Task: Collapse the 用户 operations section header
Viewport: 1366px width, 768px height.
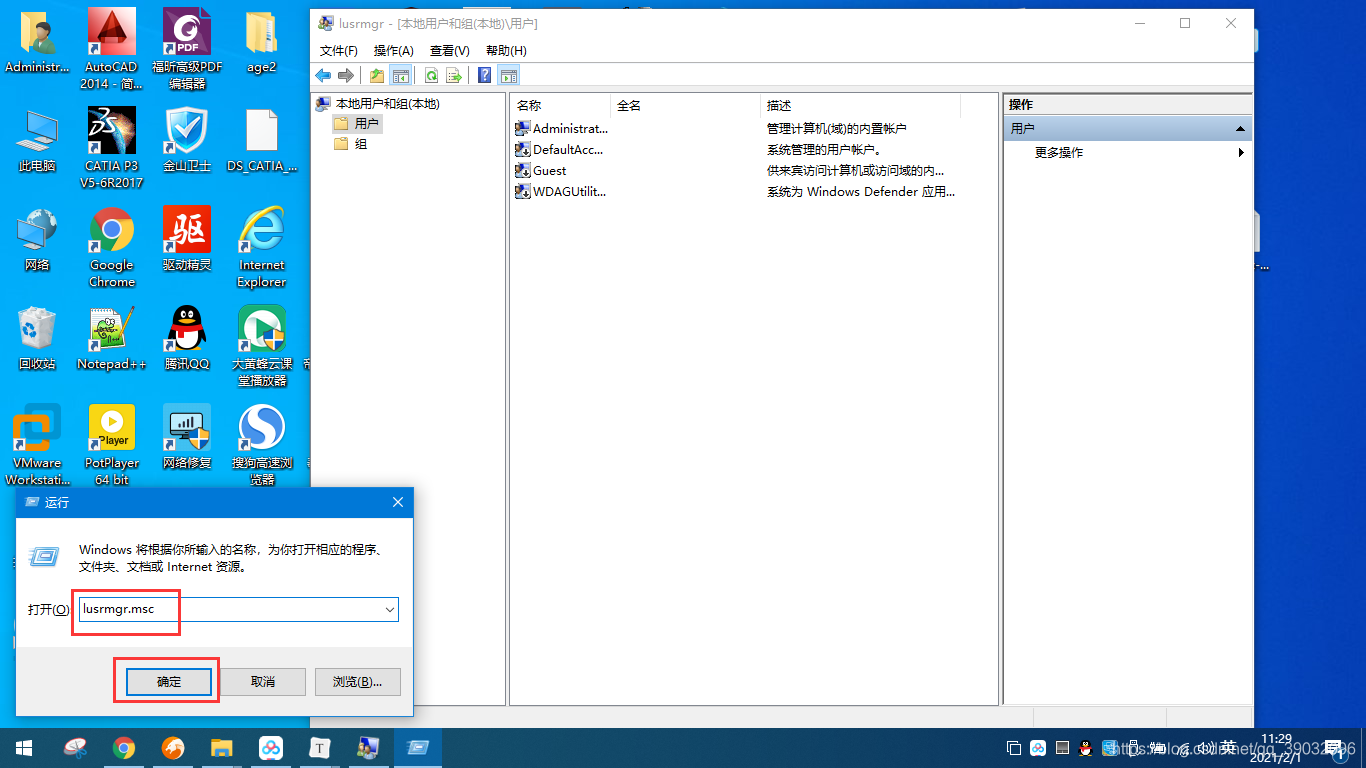Action: (x=1240, y=128)
